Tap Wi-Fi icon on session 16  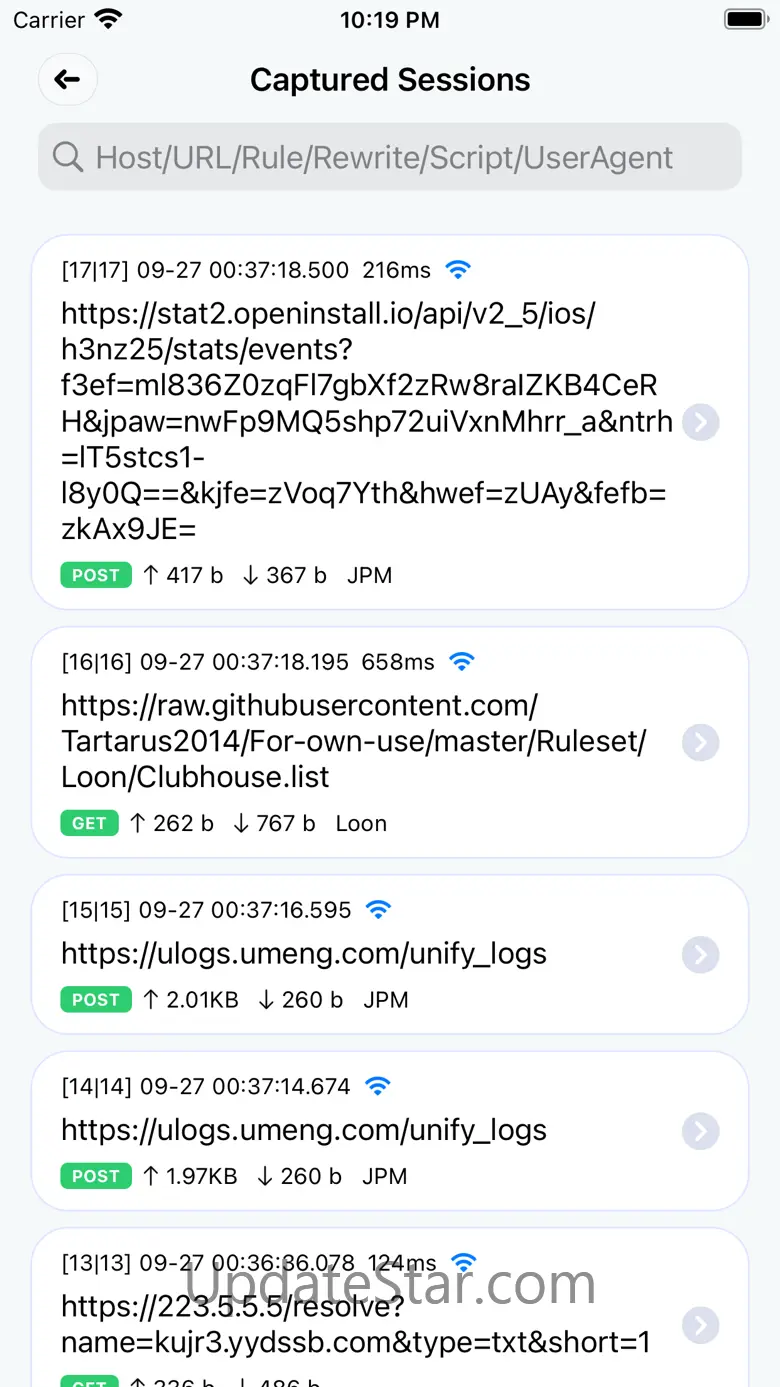point(461,661)
